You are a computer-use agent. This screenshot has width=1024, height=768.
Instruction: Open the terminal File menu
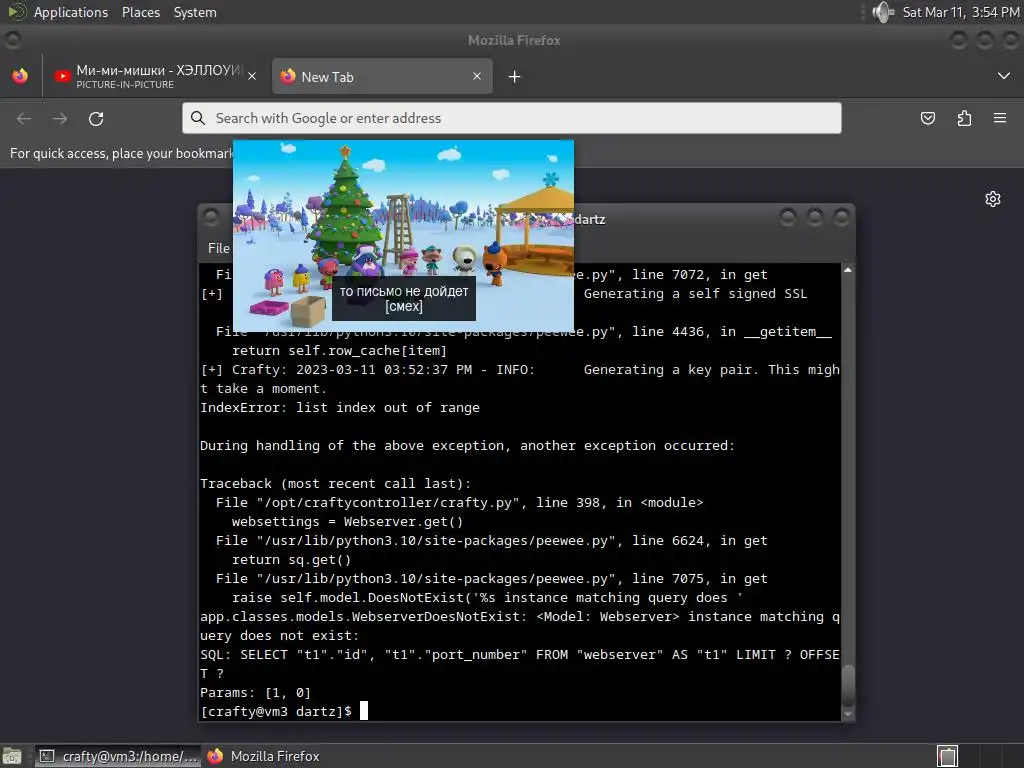point(218,248)
